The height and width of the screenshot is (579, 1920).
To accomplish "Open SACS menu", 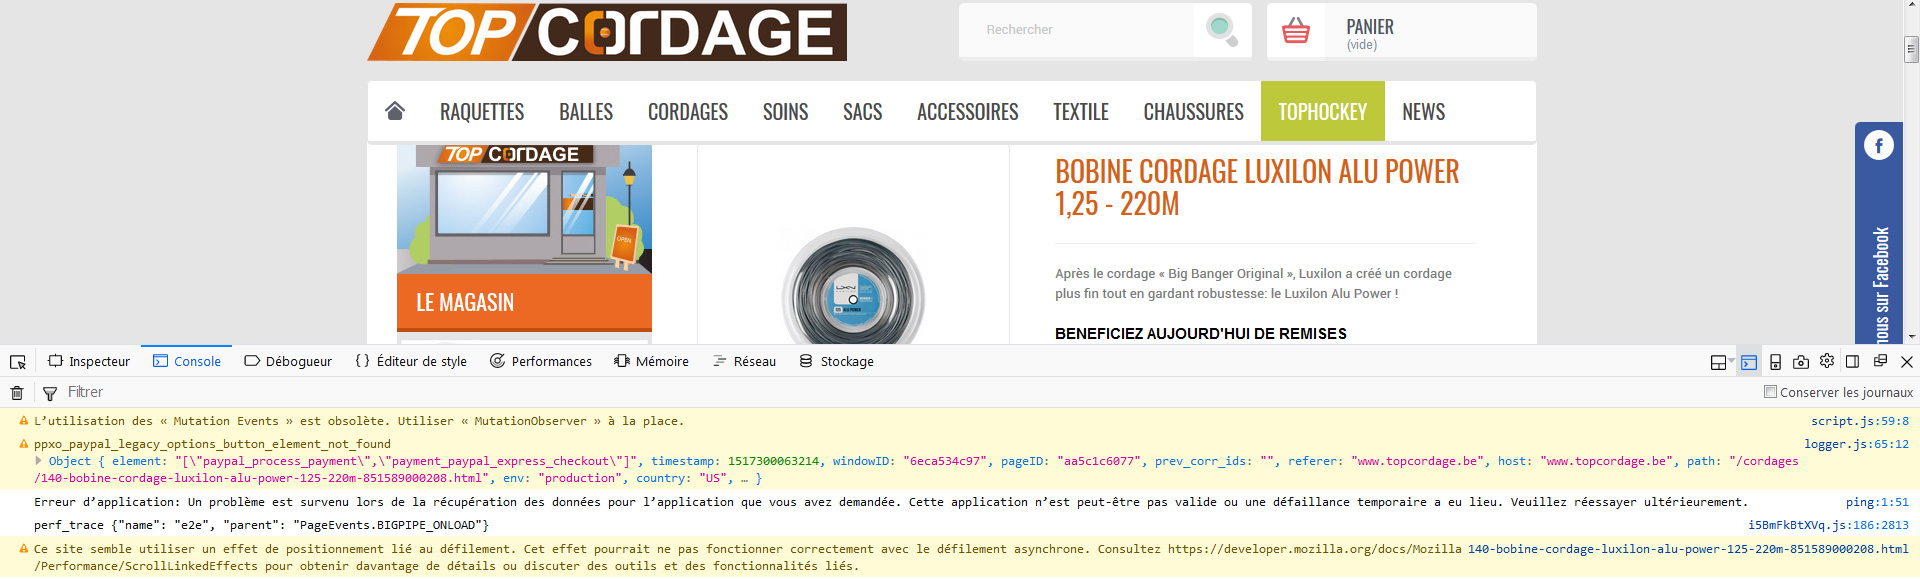I will [862, 112].
